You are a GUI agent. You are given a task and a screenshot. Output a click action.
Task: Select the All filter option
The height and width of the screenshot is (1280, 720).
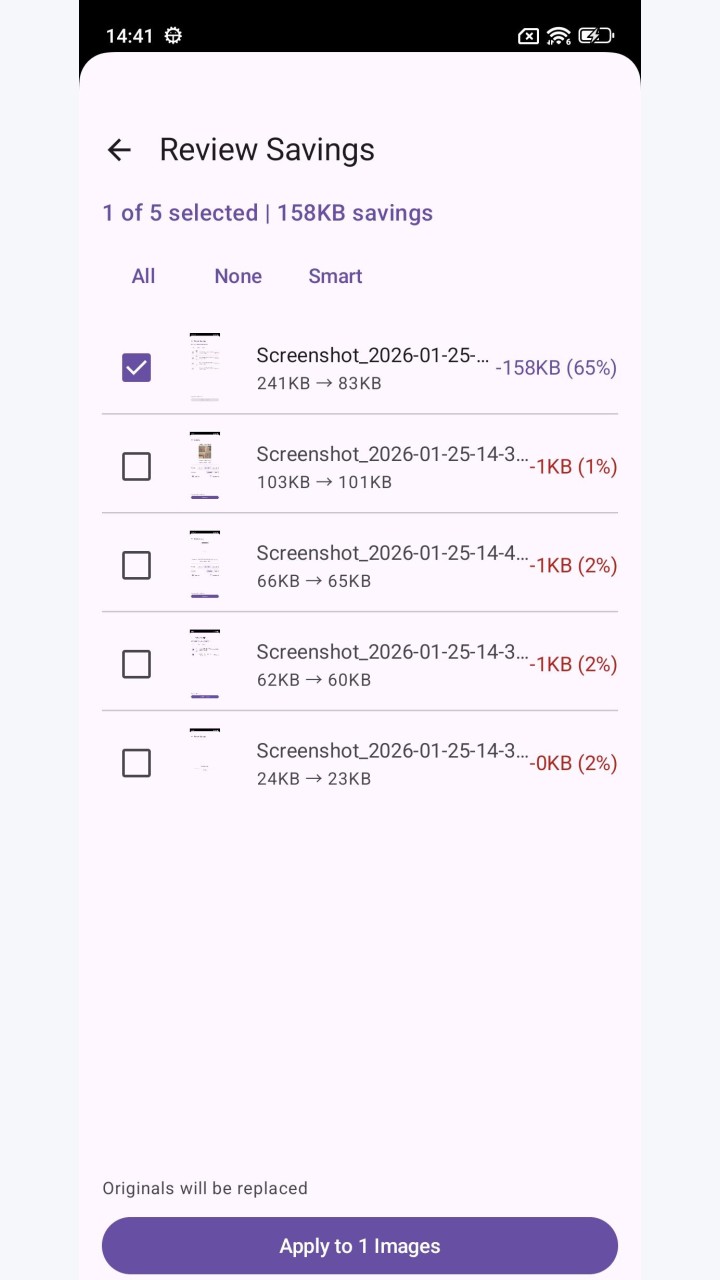[143, 276]
